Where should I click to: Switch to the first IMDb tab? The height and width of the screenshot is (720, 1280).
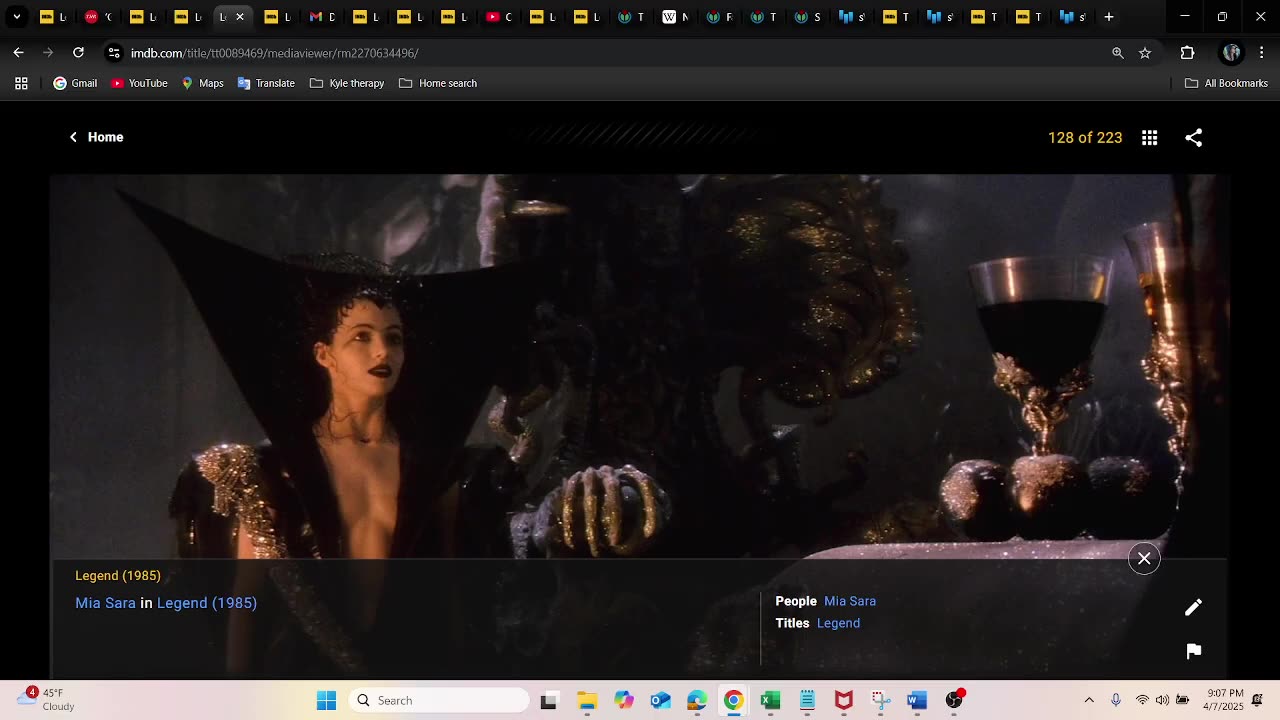click(x=54, y=17)
